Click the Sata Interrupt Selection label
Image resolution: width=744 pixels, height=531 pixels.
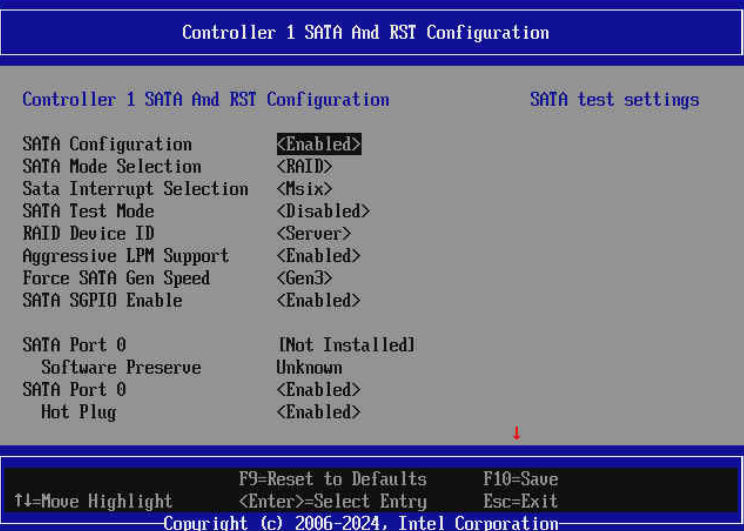tap(135, 189)
